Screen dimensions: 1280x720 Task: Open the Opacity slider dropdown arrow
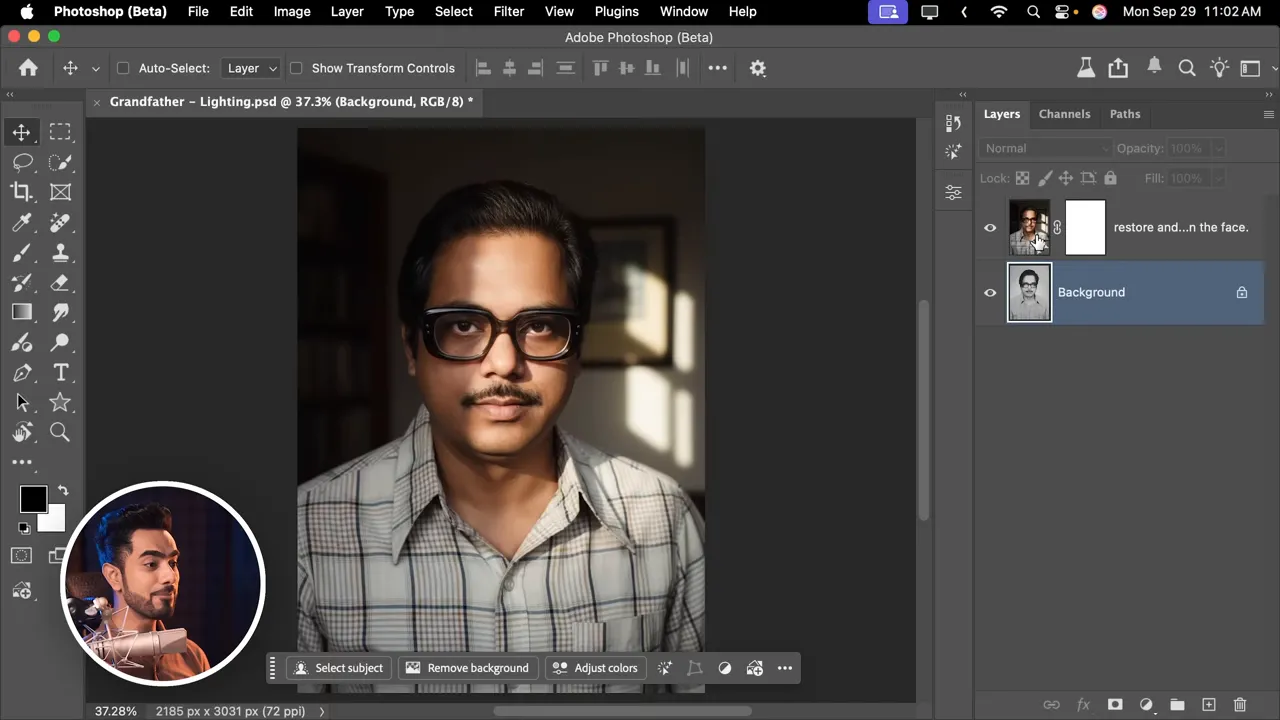(1218, 148)
